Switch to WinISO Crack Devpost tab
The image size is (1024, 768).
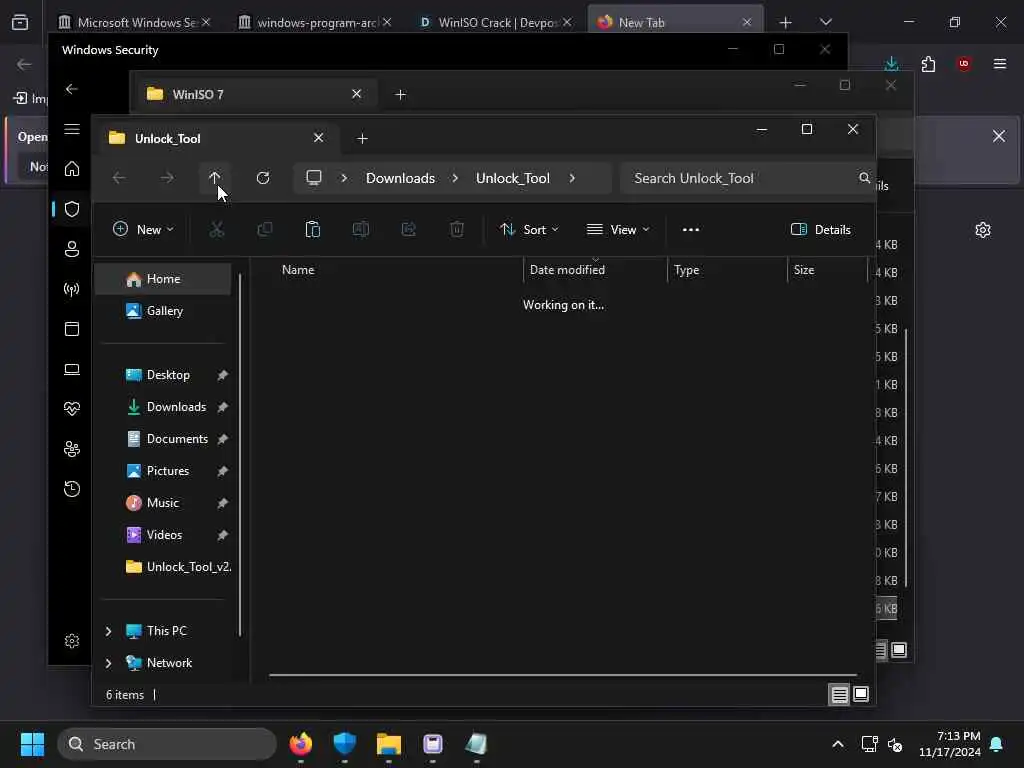pyautogui.click(x=498, y=22)
